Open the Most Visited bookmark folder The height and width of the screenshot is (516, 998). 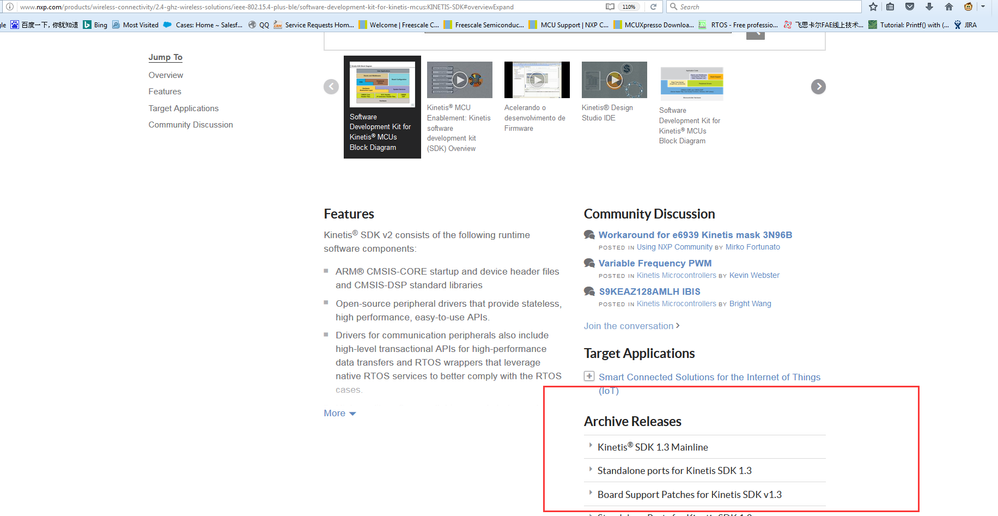coord(135,25)
